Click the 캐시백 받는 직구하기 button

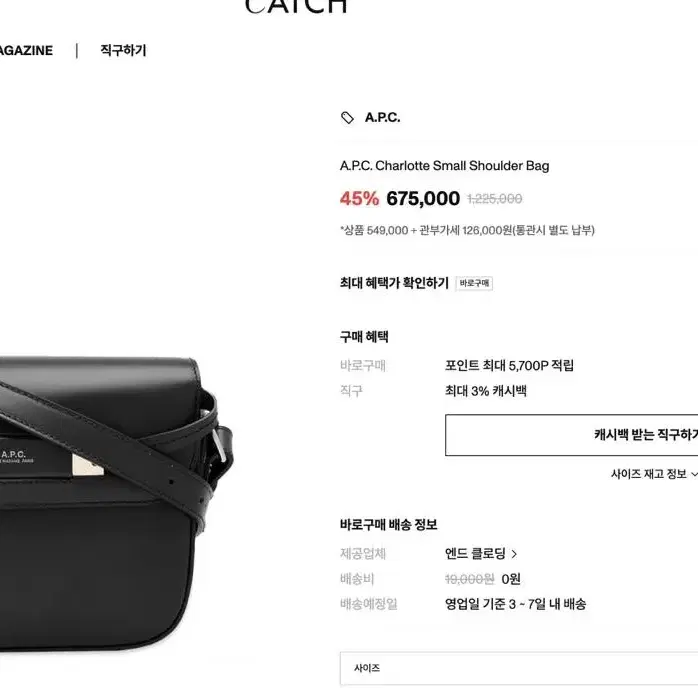point(572,435)
